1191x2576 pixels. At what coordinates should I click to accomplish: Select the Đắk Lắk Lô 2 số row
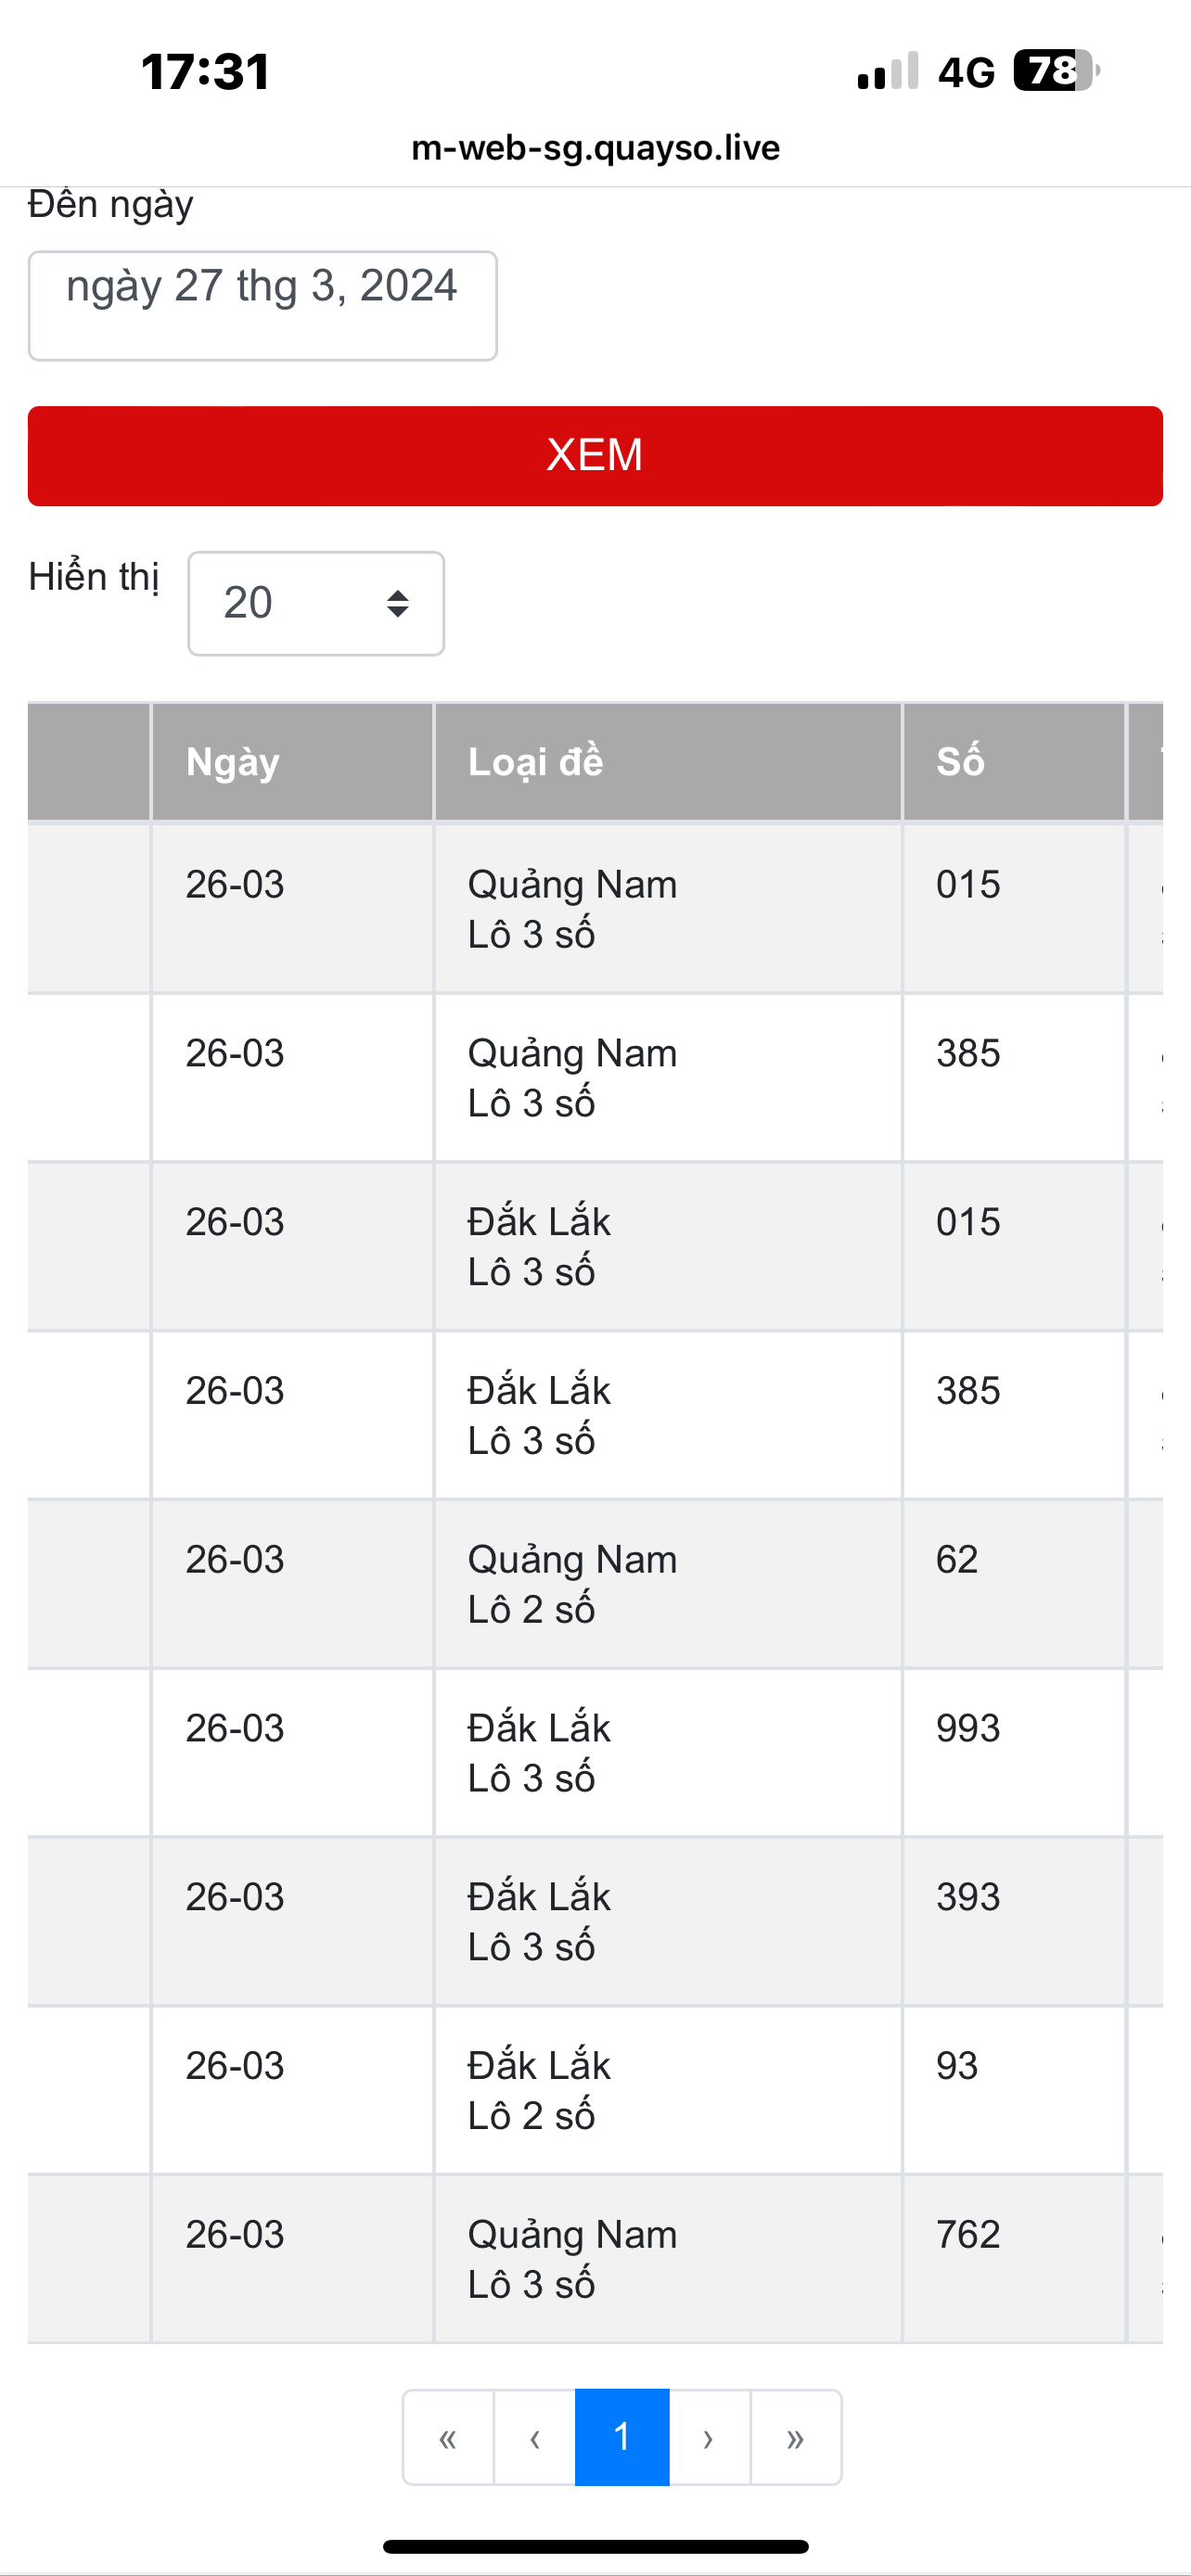tap(595, 2089)
